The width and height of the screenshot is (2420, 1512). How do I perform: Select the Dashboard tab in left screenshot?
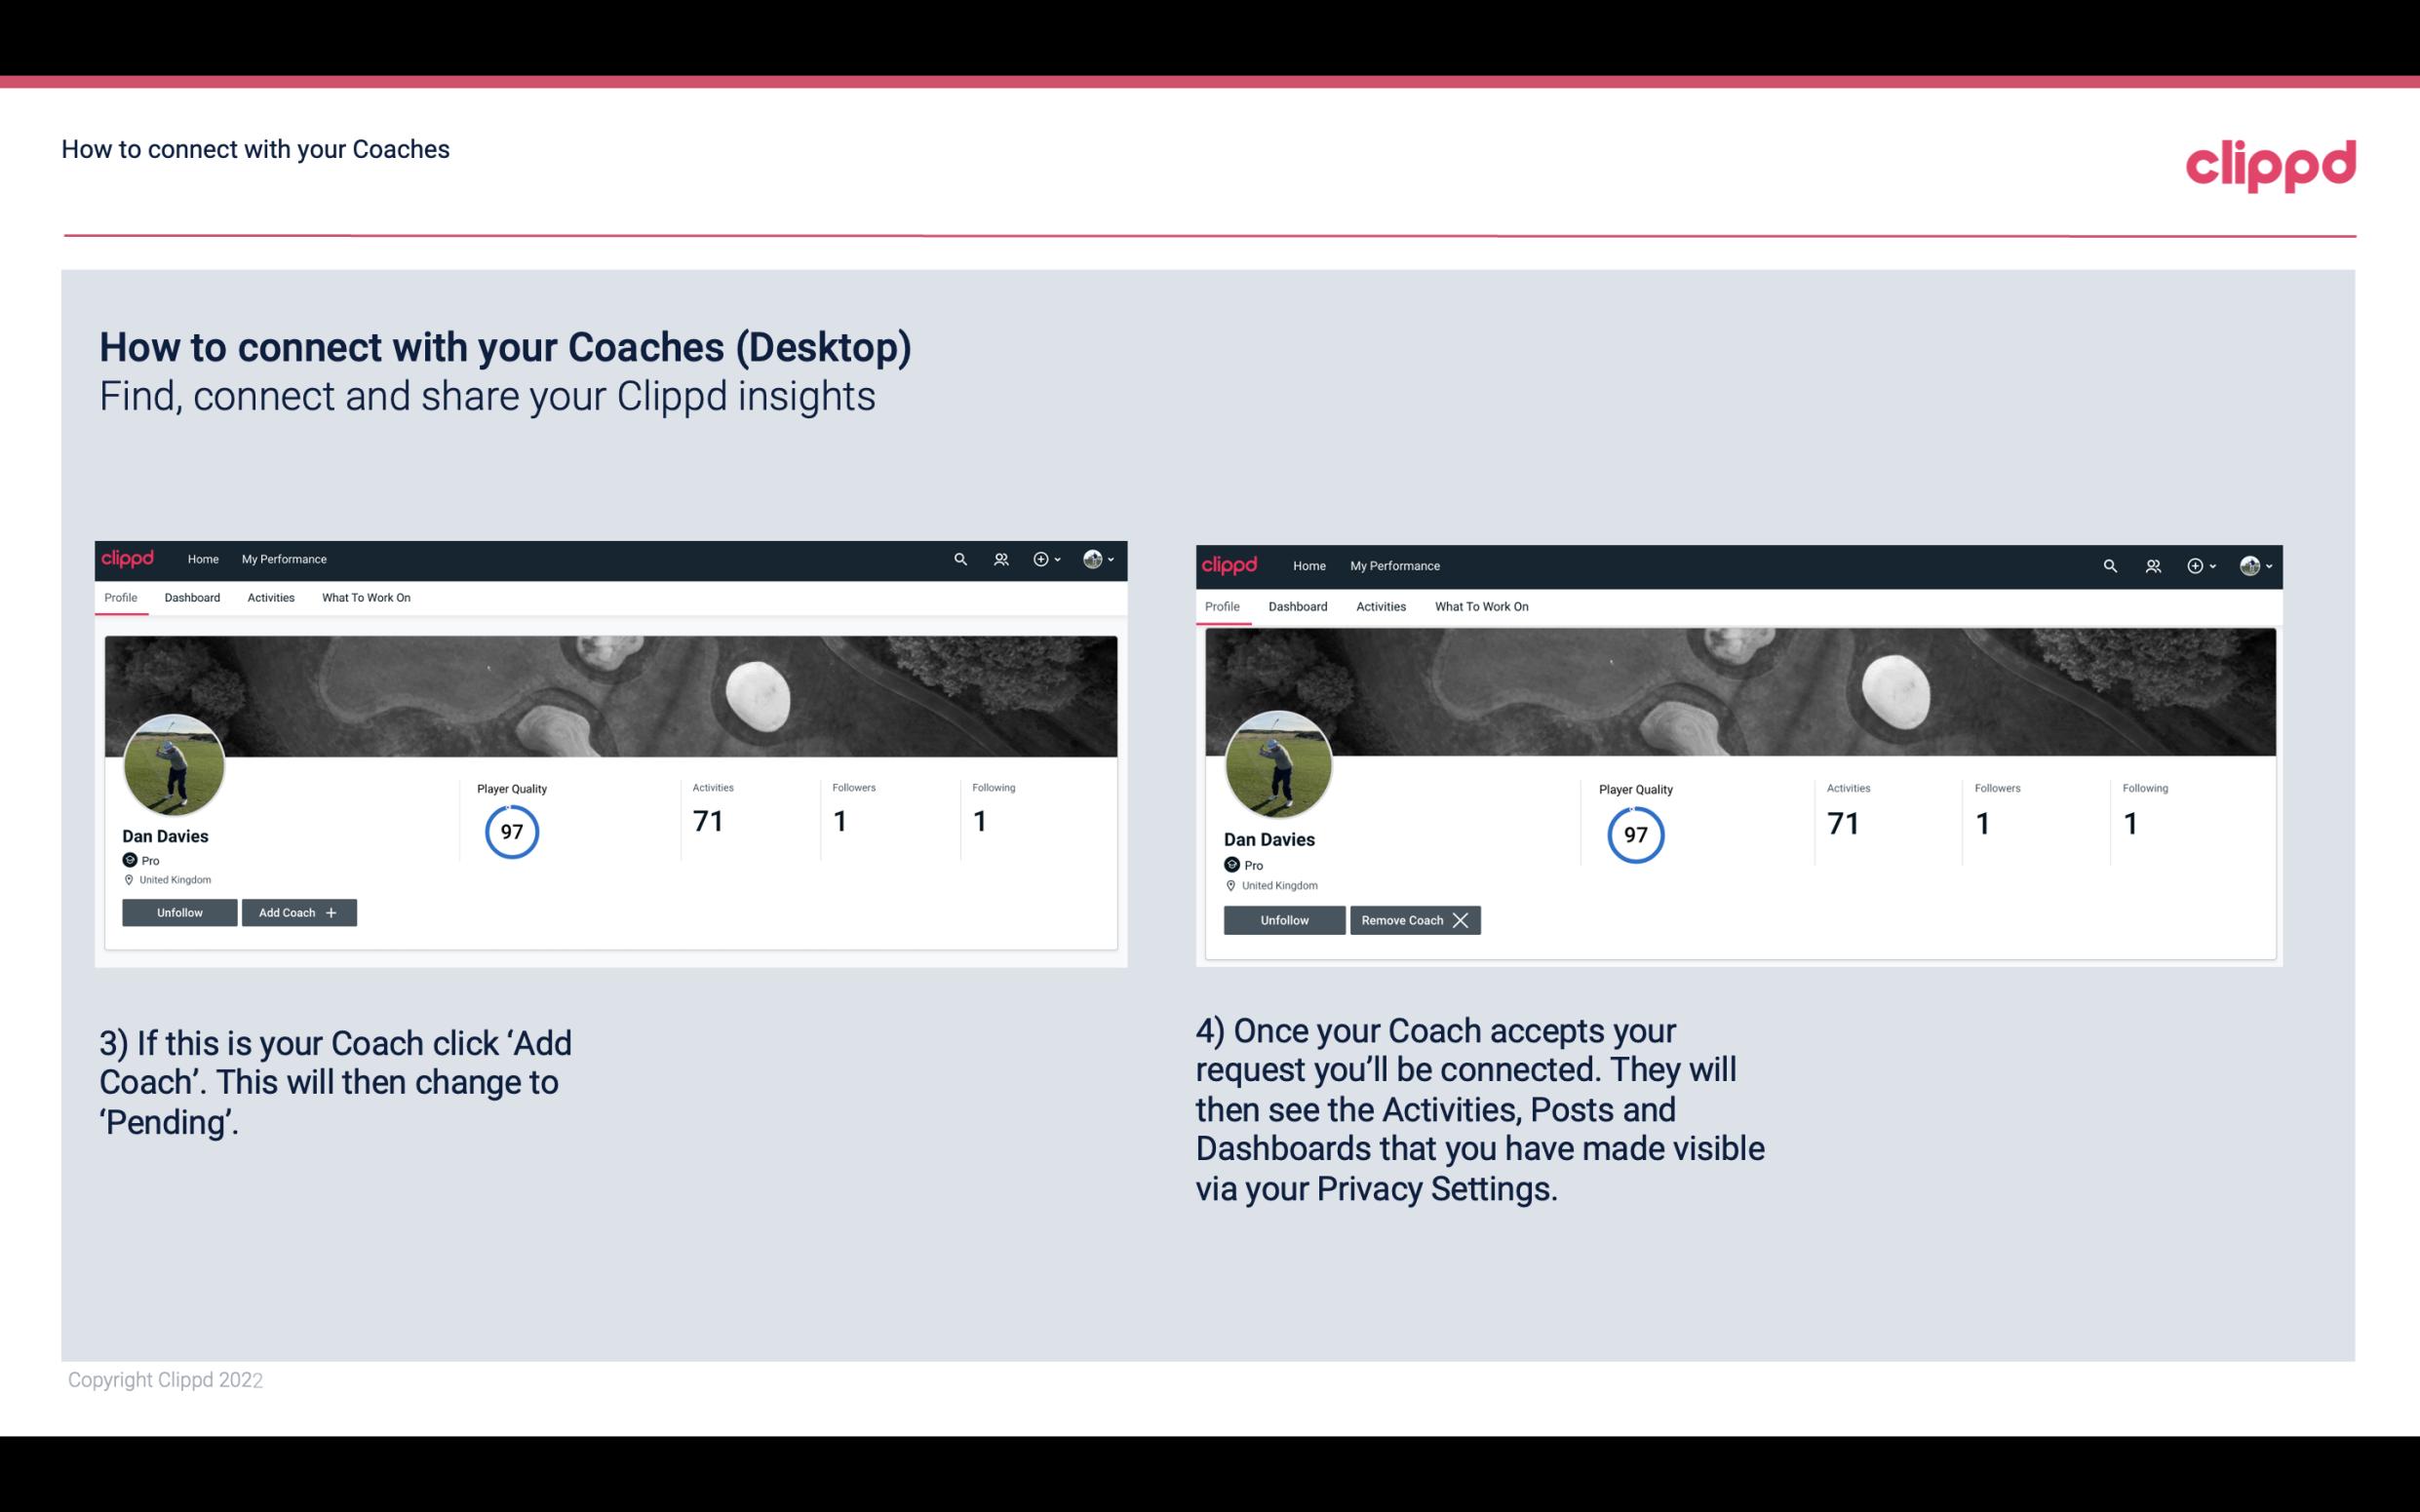click(192, 598)
